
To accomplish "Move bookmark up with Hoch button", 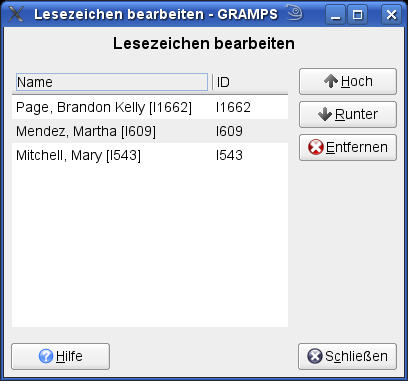I will pos(348,82).
